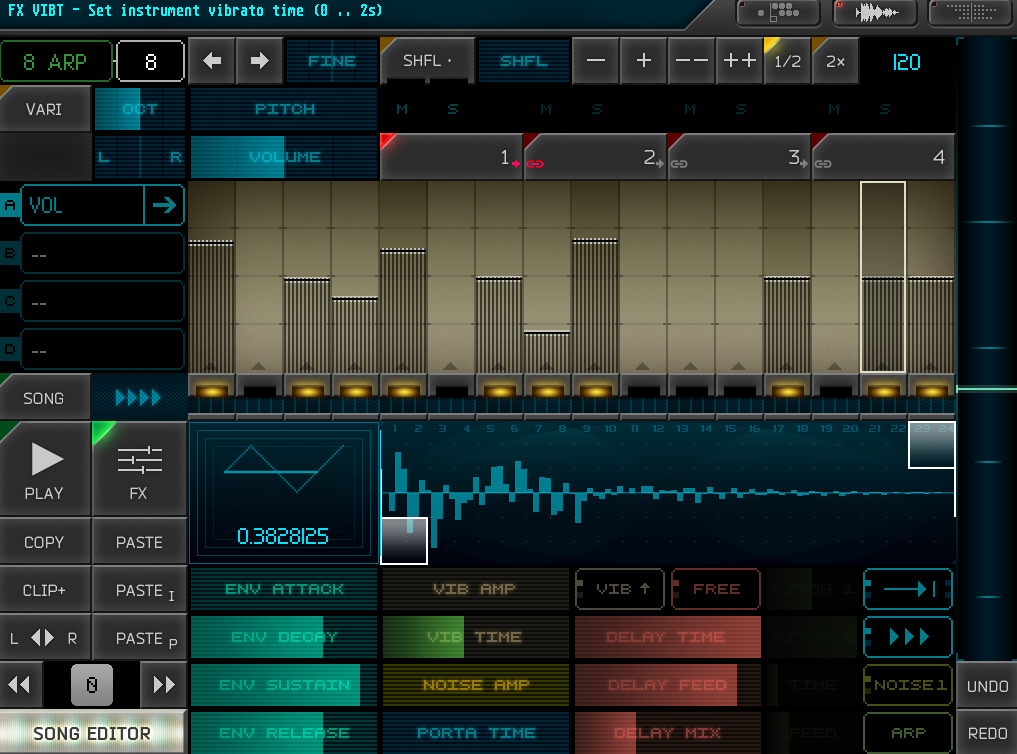
Task: Open the 8 ARP instrument selector
Action: tap(56, 62)
